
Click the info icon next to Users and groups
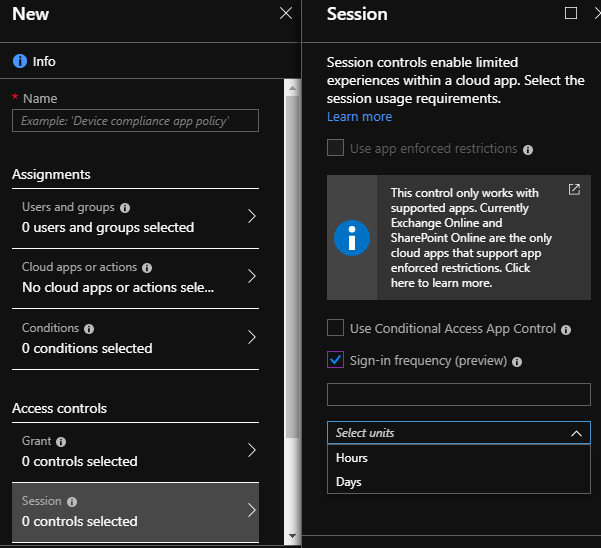click(125, 208)
